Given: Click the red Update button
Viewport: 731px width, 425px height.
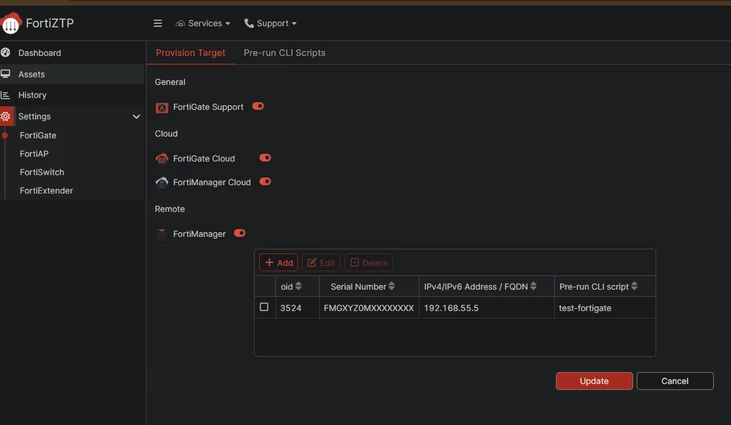Looking at the screenshot, I should pos(594,381).
